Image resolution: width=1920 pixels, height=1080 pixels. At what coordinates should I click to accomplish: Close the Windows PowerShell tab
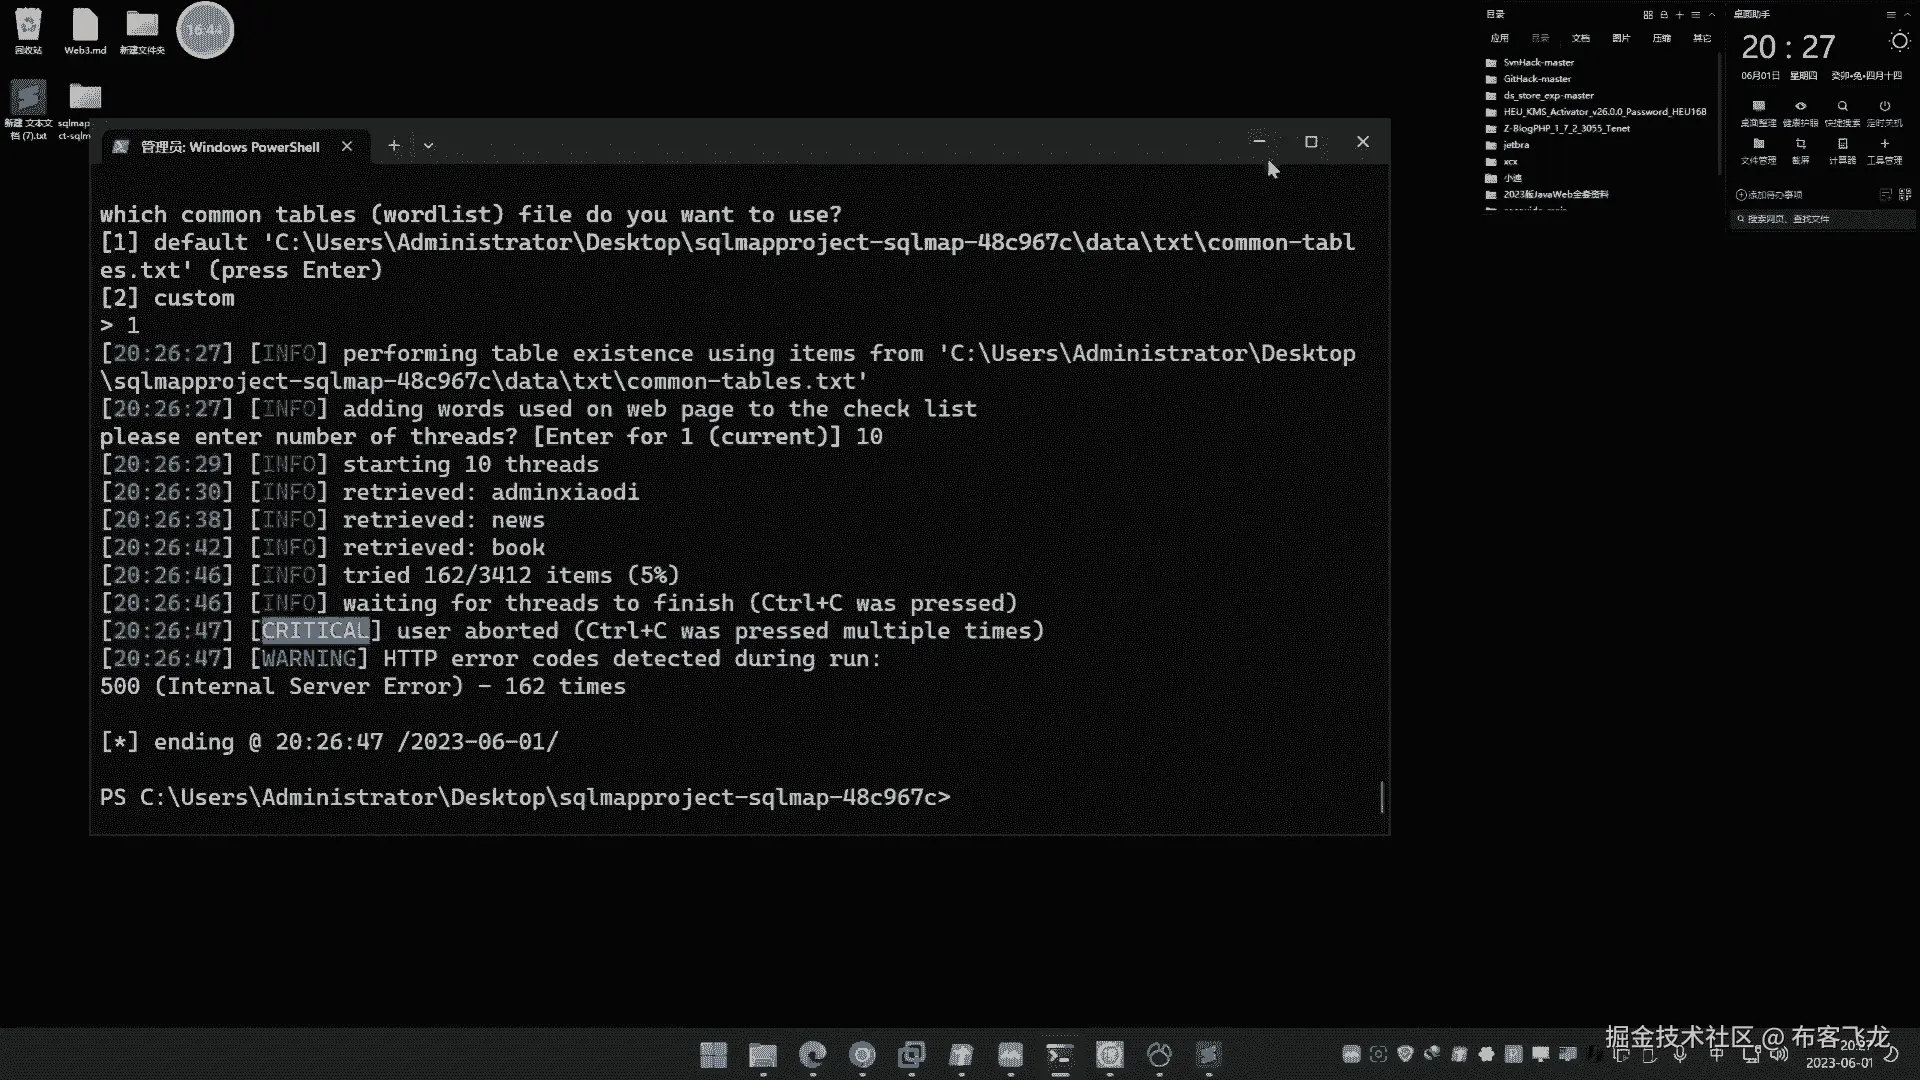(347, 146)
